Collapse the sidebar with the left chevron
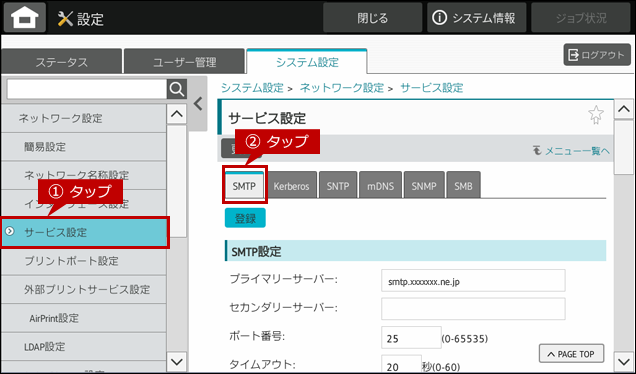This screenshot has height=374, width=636. coord(198,104)
